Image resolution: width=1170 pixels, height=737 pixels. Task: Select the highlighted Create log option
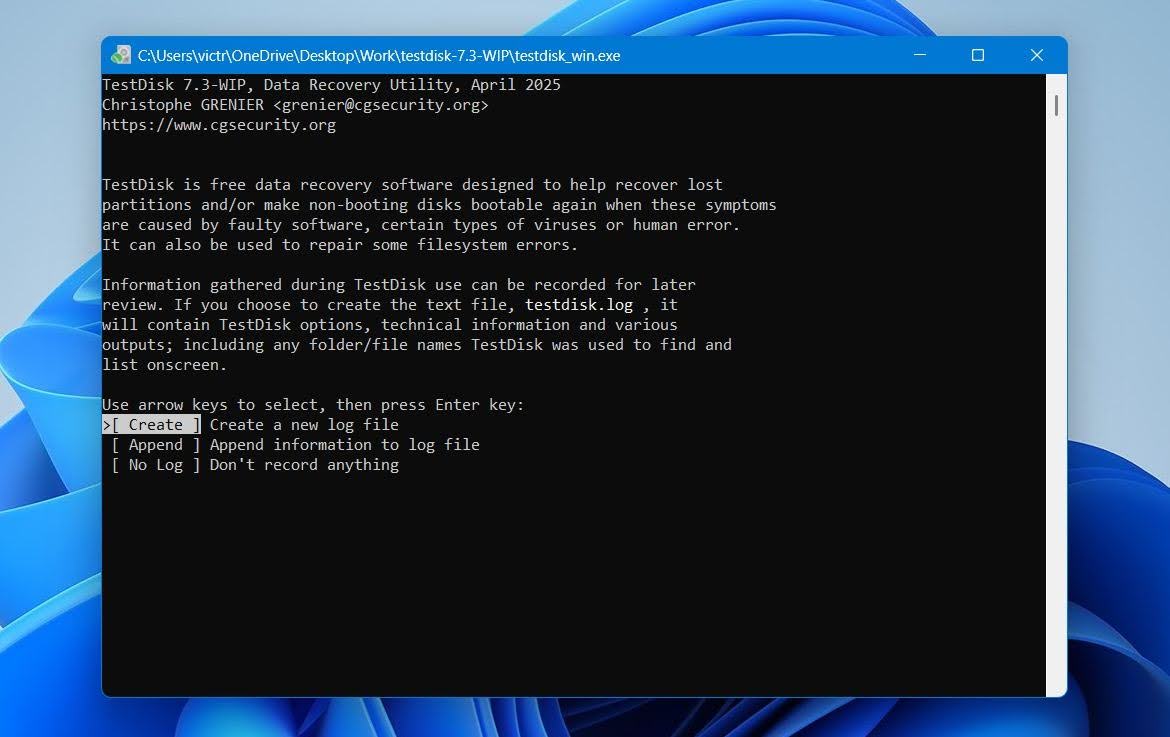tap(151, 424)
